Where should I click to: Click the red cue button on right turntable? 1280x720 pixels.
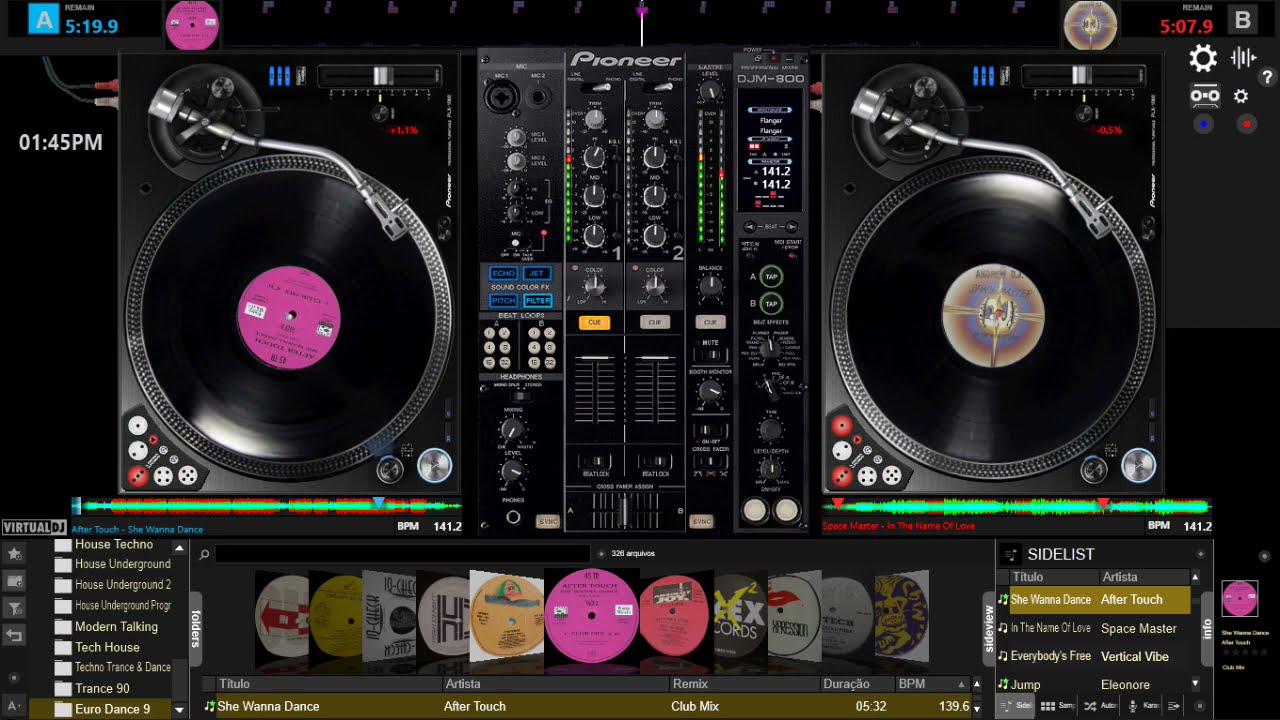coord(841,476)
